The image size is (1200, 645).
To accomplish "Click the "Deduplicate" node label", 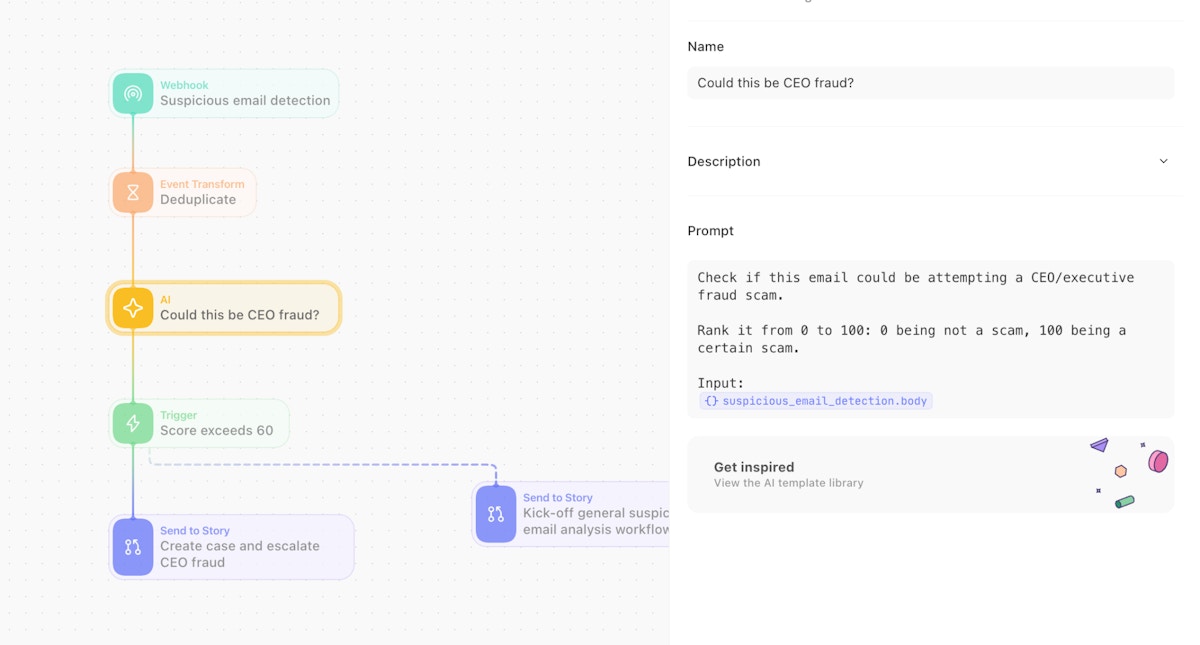I will pos(198,199).
